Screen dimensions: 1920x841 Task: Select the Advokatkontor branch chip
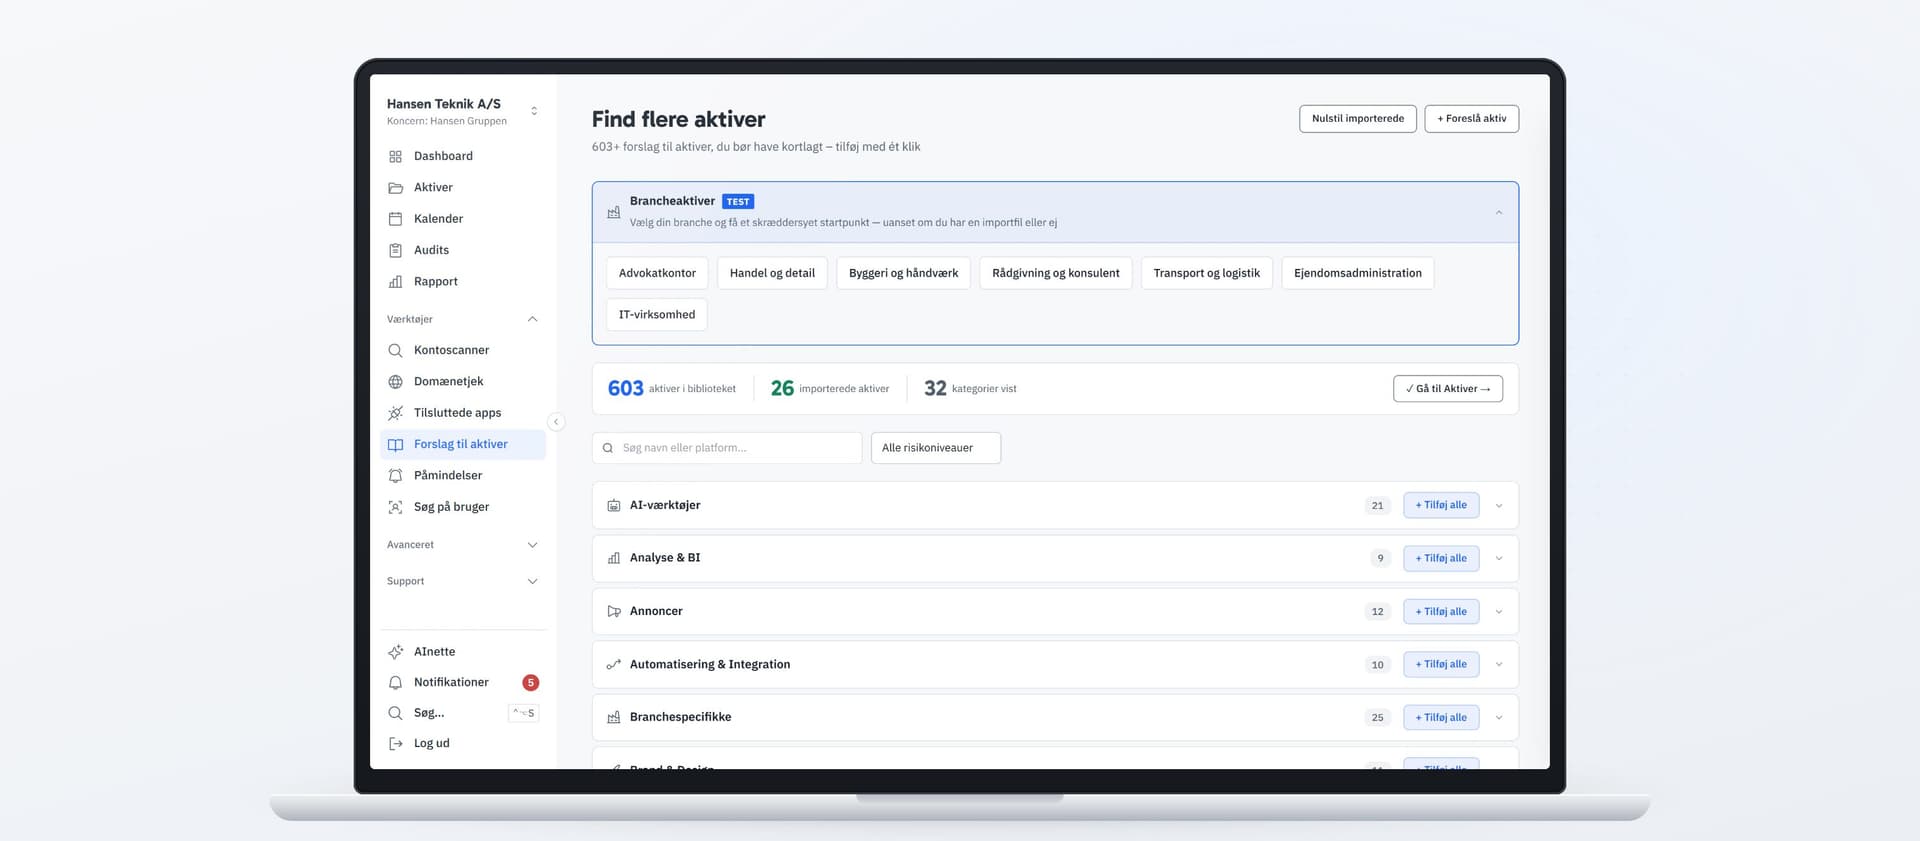click(657, 273)
